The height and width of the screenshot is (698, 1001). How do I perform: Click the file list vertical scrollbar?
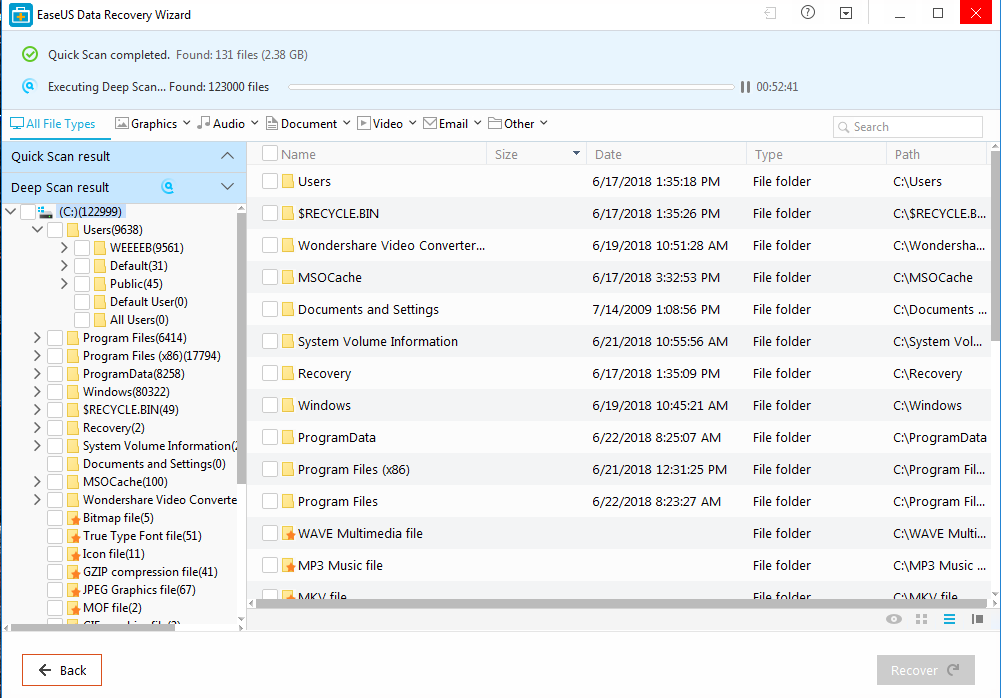[995, 246]
